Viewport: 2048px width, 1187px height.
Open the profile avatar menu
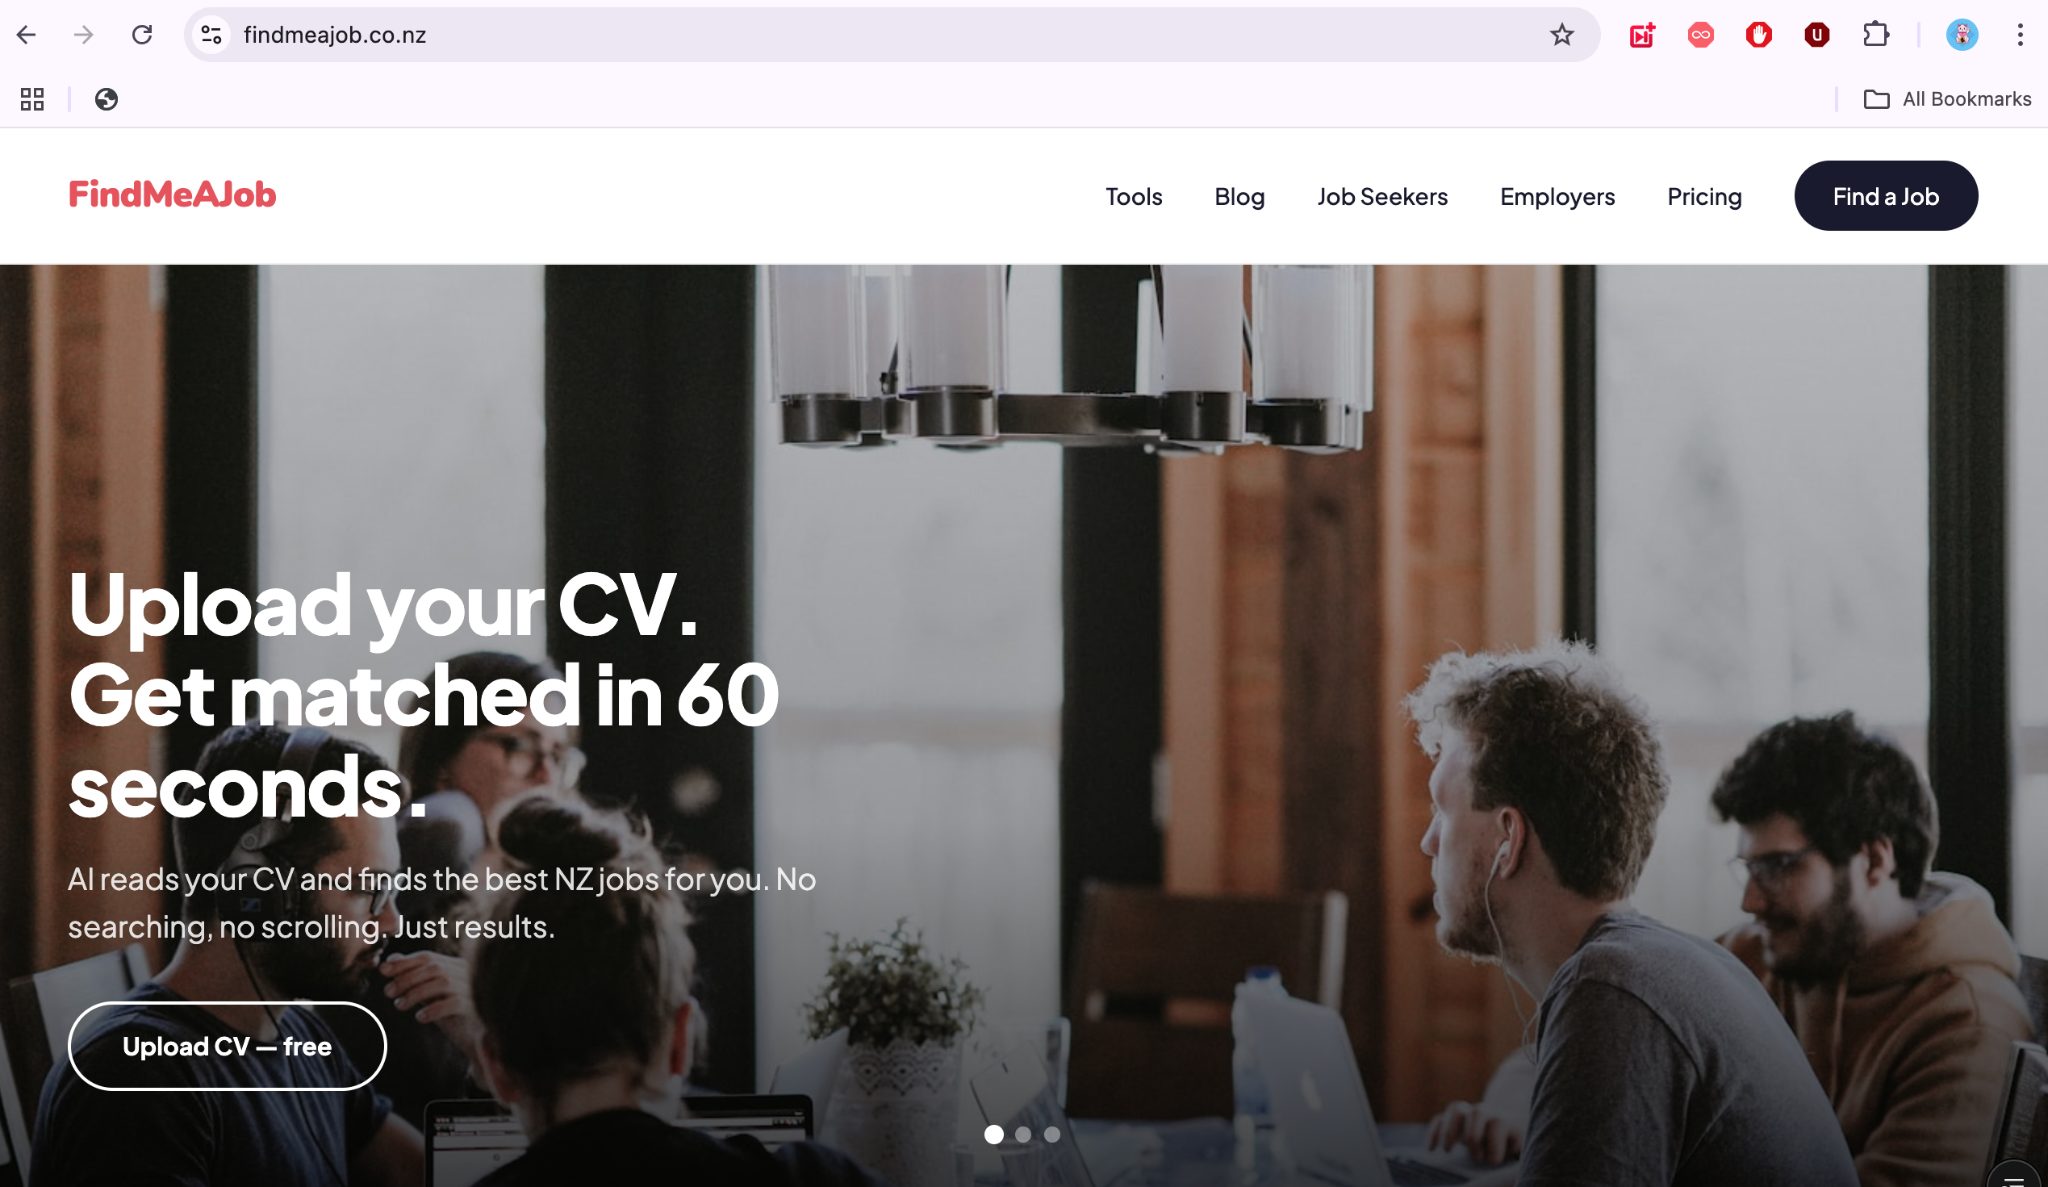point(1961,35)
